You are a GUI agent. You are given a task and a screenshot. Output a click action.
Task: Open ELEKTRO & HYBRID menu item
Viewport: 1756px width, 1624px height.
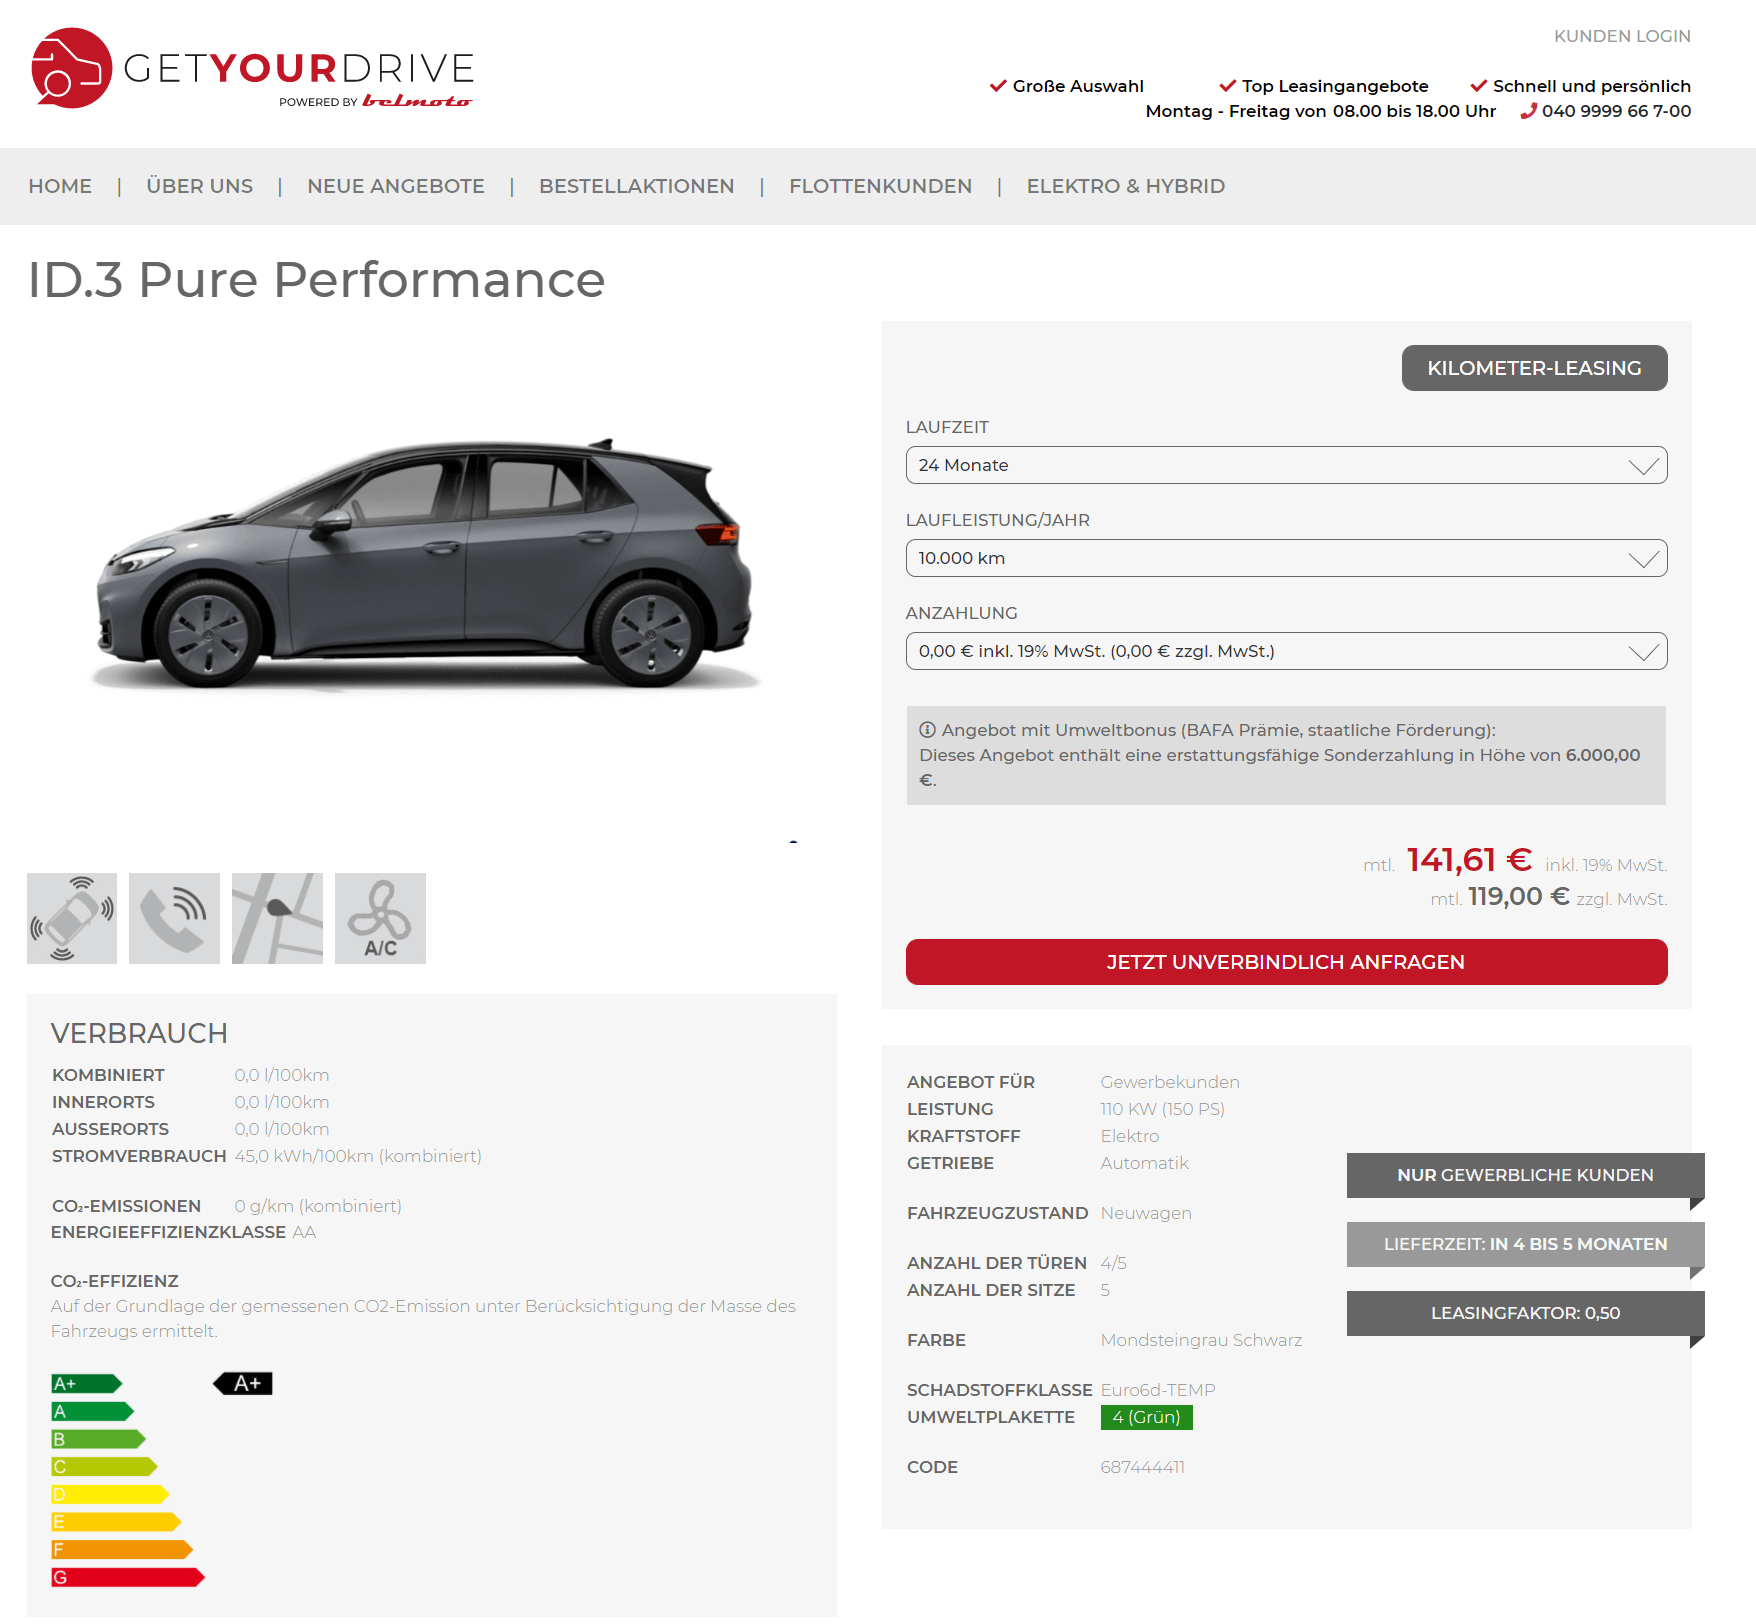pyautogui.click(x=1125, y=186)
